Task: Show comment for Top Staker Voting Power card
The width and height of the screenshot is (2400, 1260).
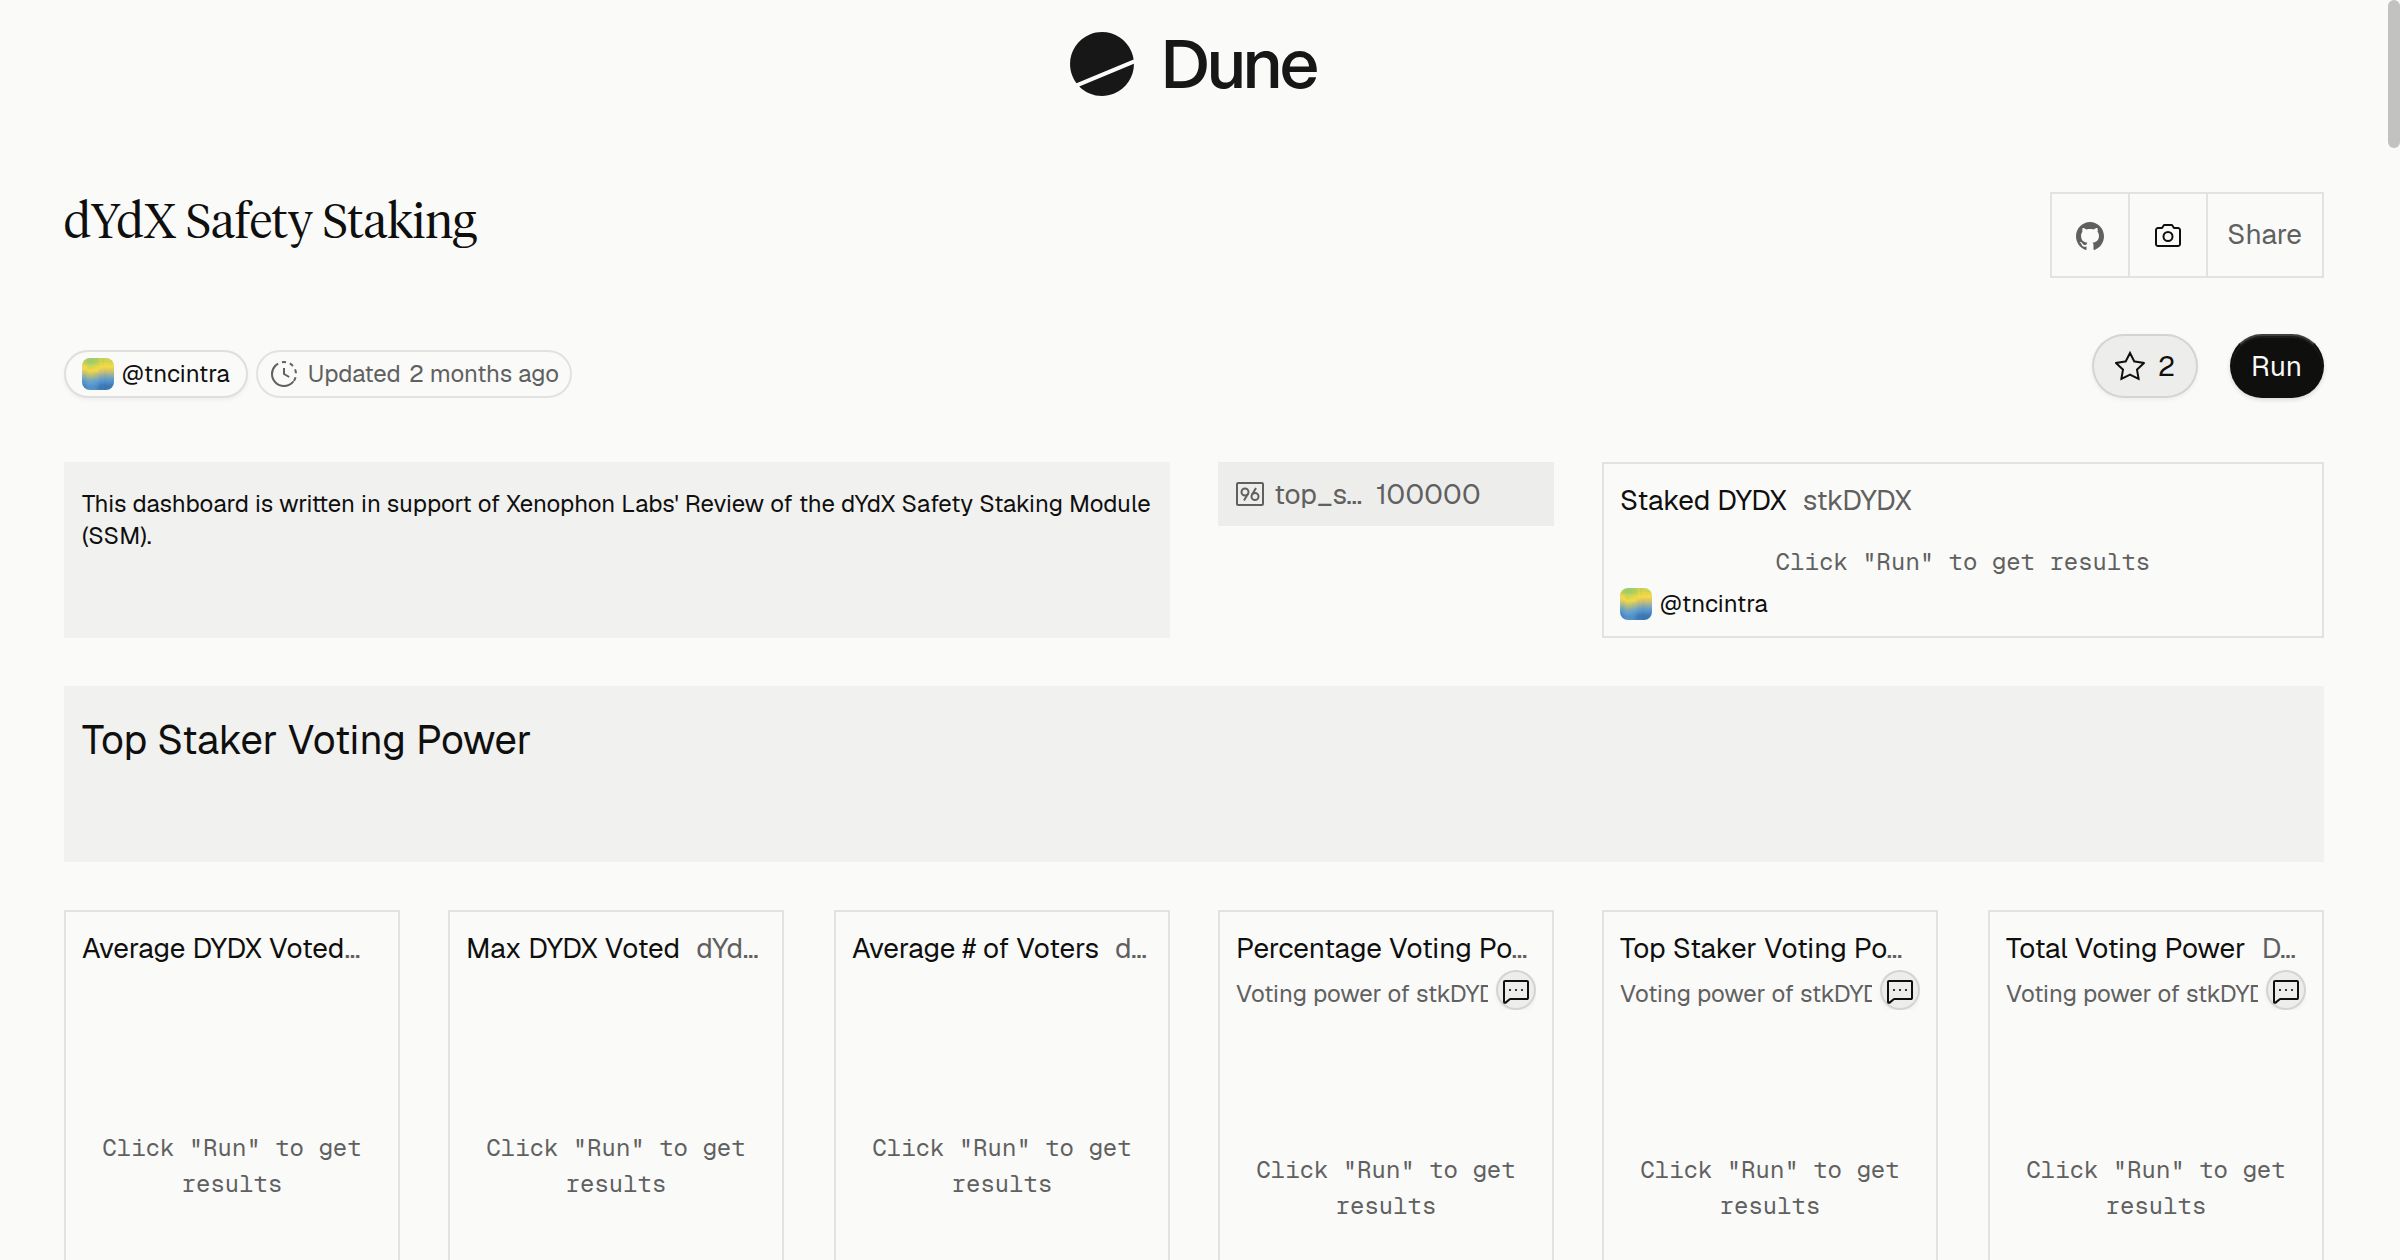Action: (1900, 991)
